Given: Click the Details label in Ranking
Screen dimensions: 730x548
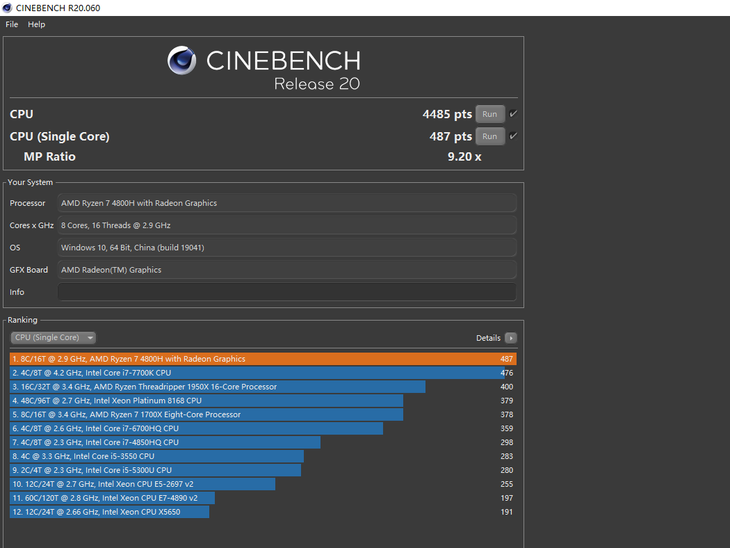Looking at the screenshot, I should click(x=488, y=338).
